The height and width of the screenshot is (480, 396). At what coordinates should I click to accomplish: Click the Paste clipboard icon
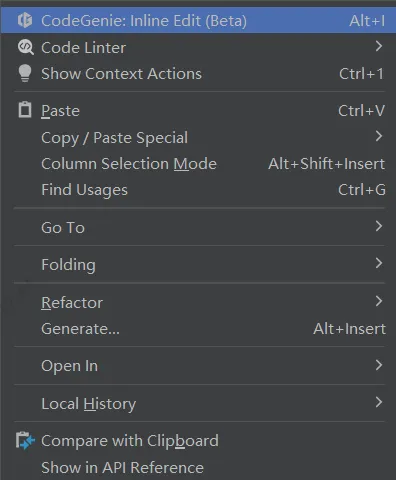tap(25, 110)
